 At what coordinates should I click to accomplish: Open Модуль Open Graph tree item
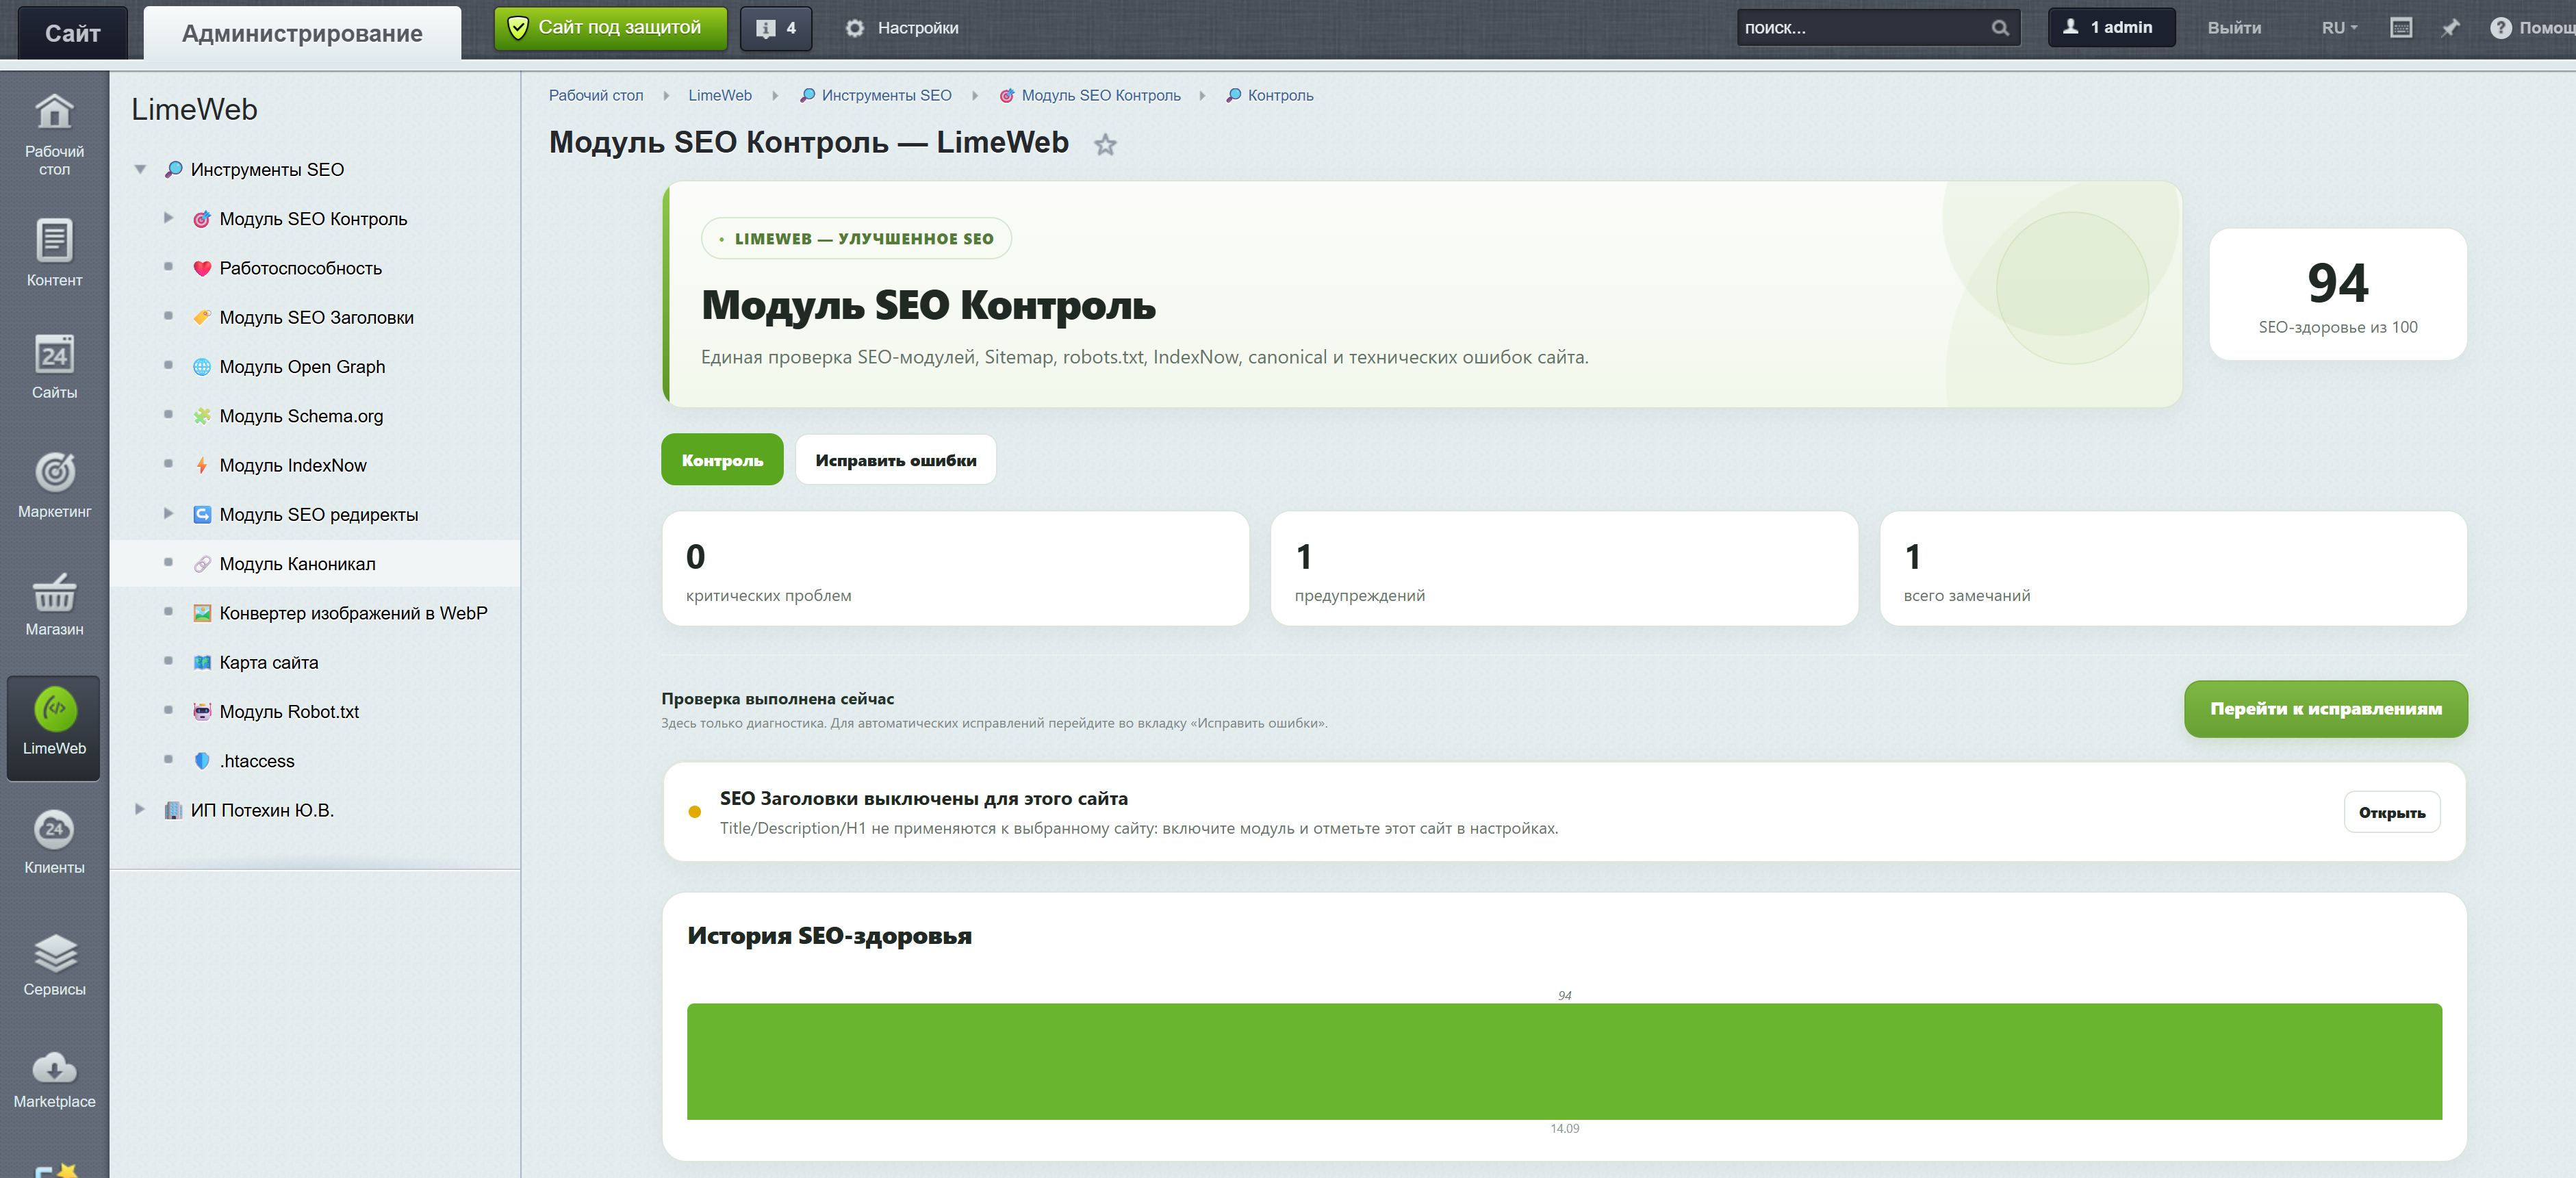pos(302,366)
